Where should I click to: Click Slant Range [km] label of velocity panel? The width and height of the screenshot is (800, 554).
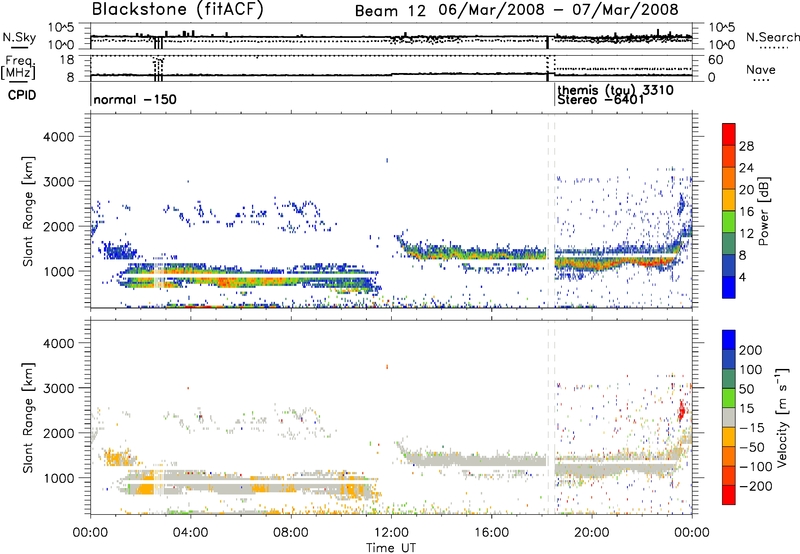click(28, 417)
